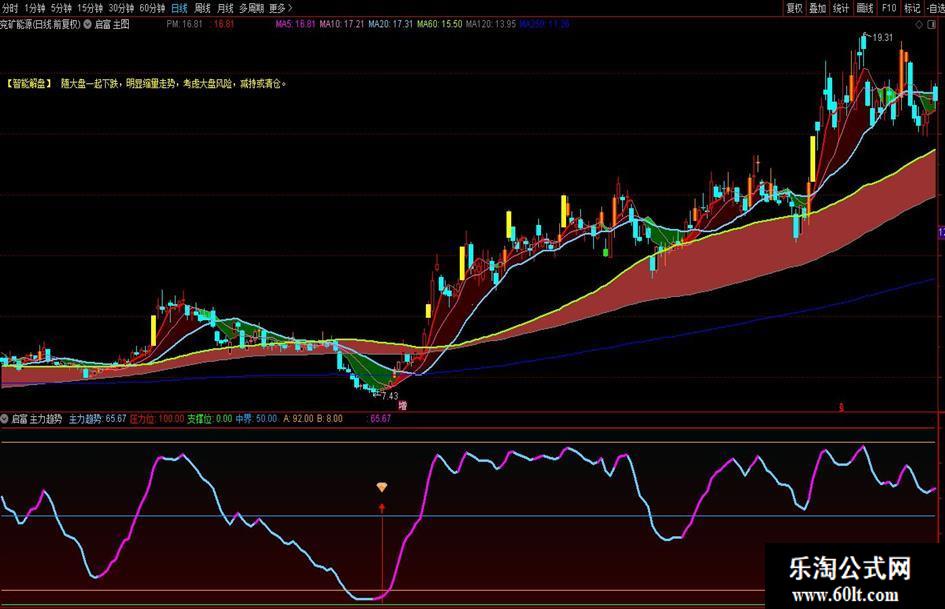This screenshot has height=609, width=945.
Task: Click the 启富 主图 indicator name
Action: pyautogui.click(x=112, y=24)
